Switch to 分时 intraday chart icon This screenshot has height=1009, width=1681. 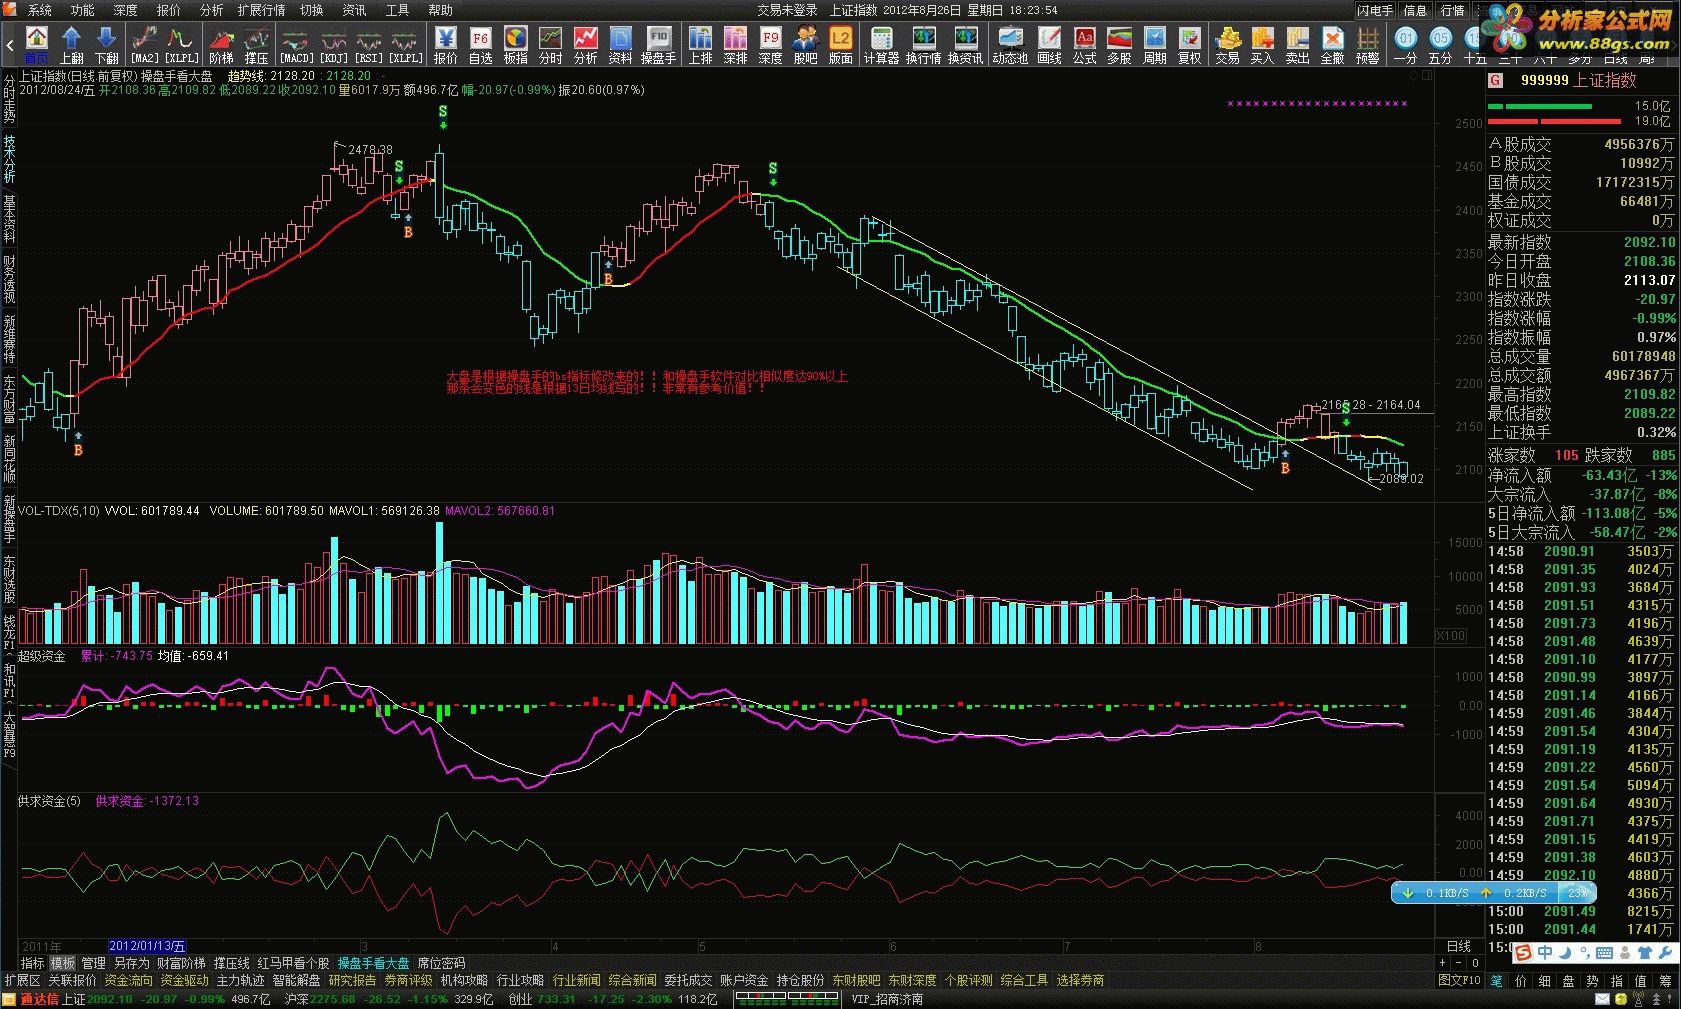(550, 45)
